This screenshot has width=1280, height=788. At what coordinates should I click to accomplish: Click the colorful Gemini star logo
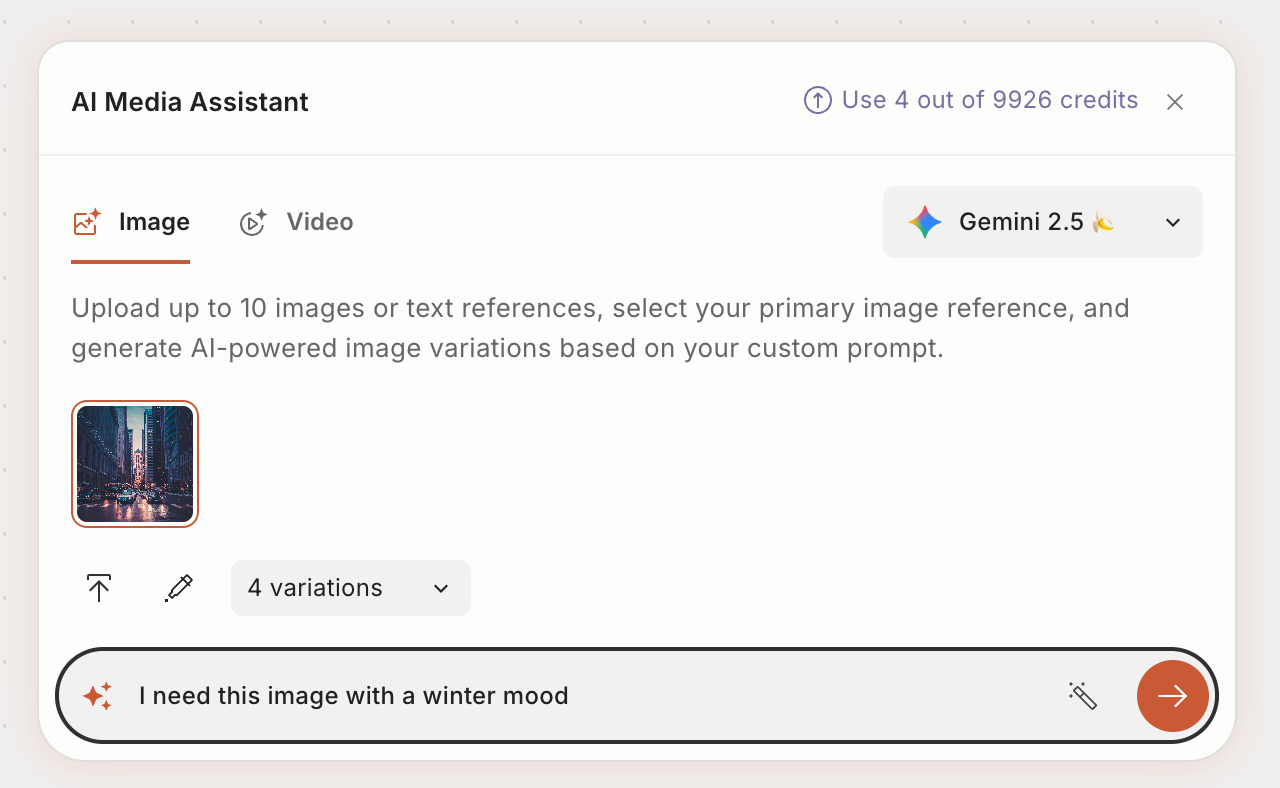click(x=924, y=222)
